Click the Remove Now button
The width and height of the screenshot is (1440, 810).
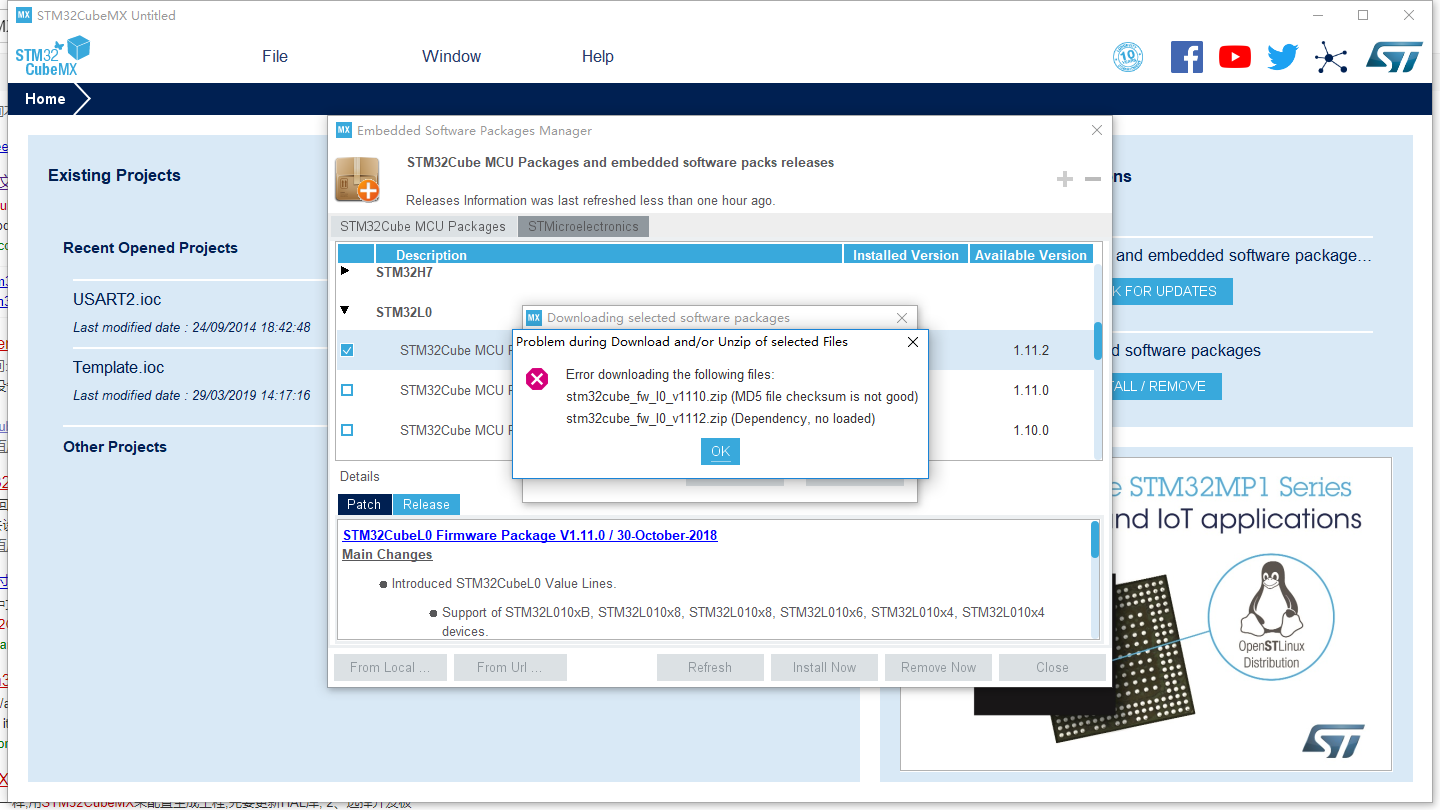(x=938, y=667)
